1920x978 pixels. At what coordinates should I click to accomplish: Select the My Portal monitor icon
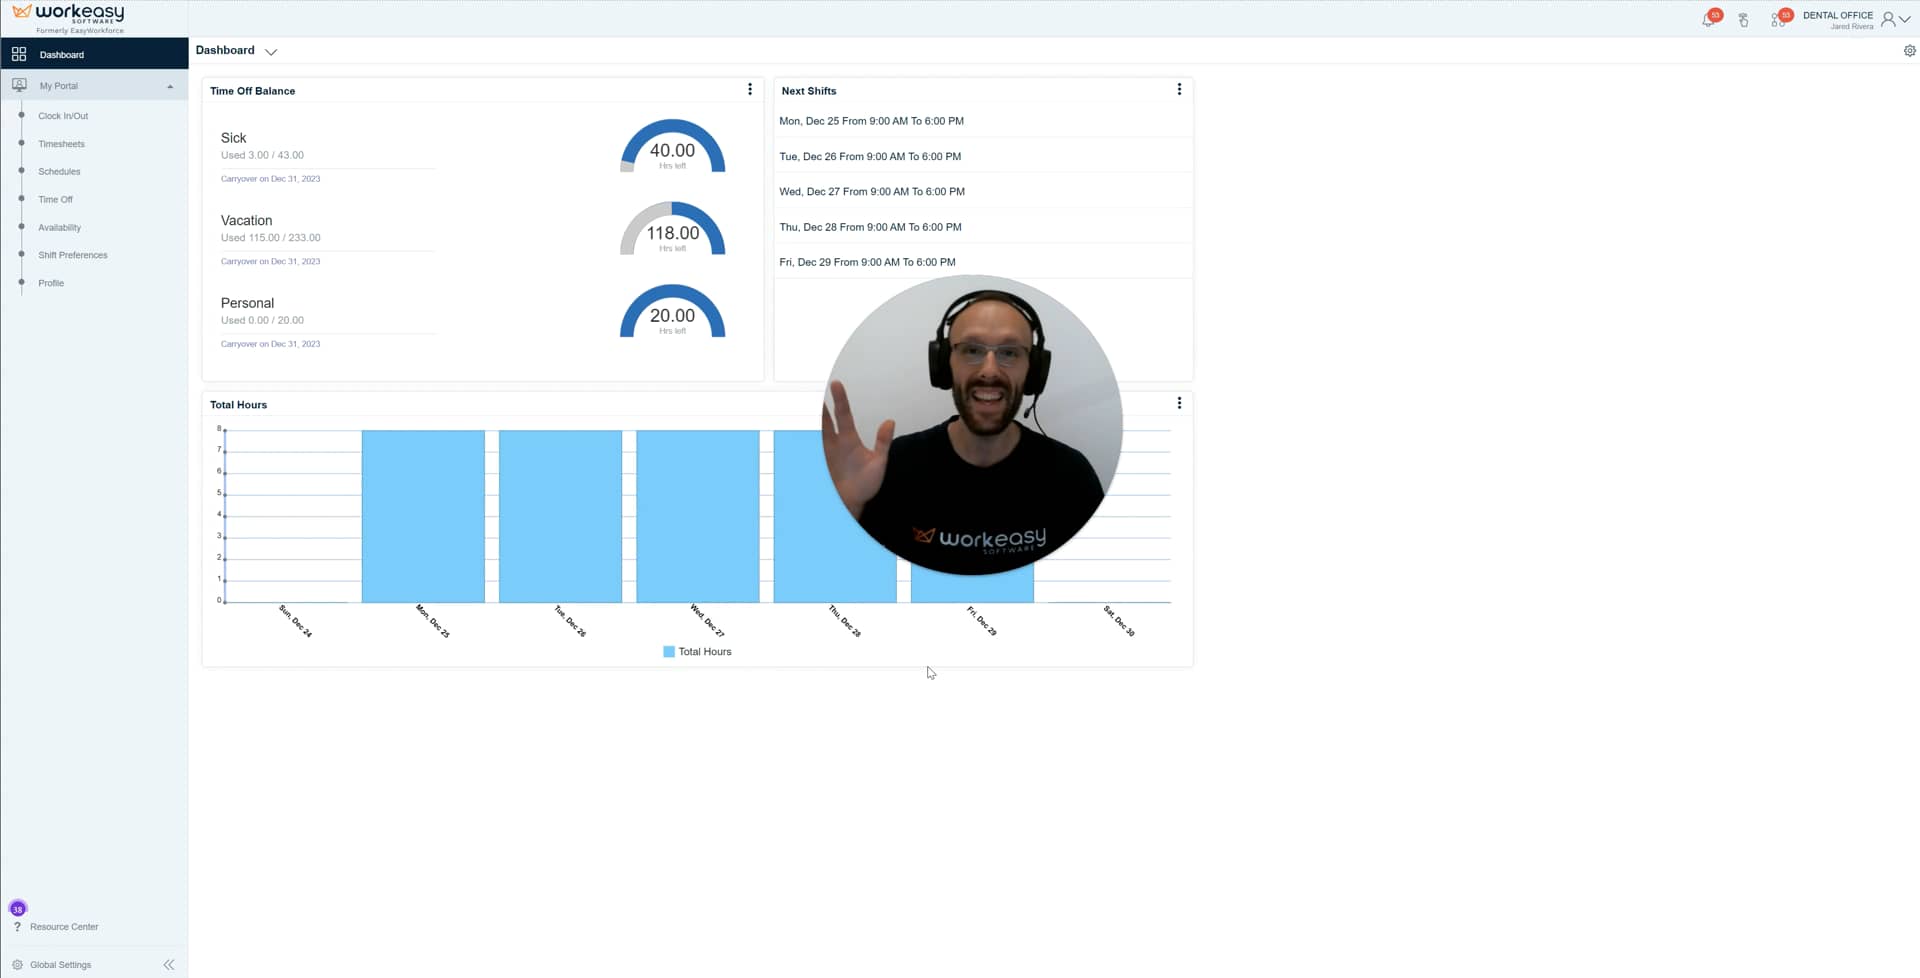point(19,85)
